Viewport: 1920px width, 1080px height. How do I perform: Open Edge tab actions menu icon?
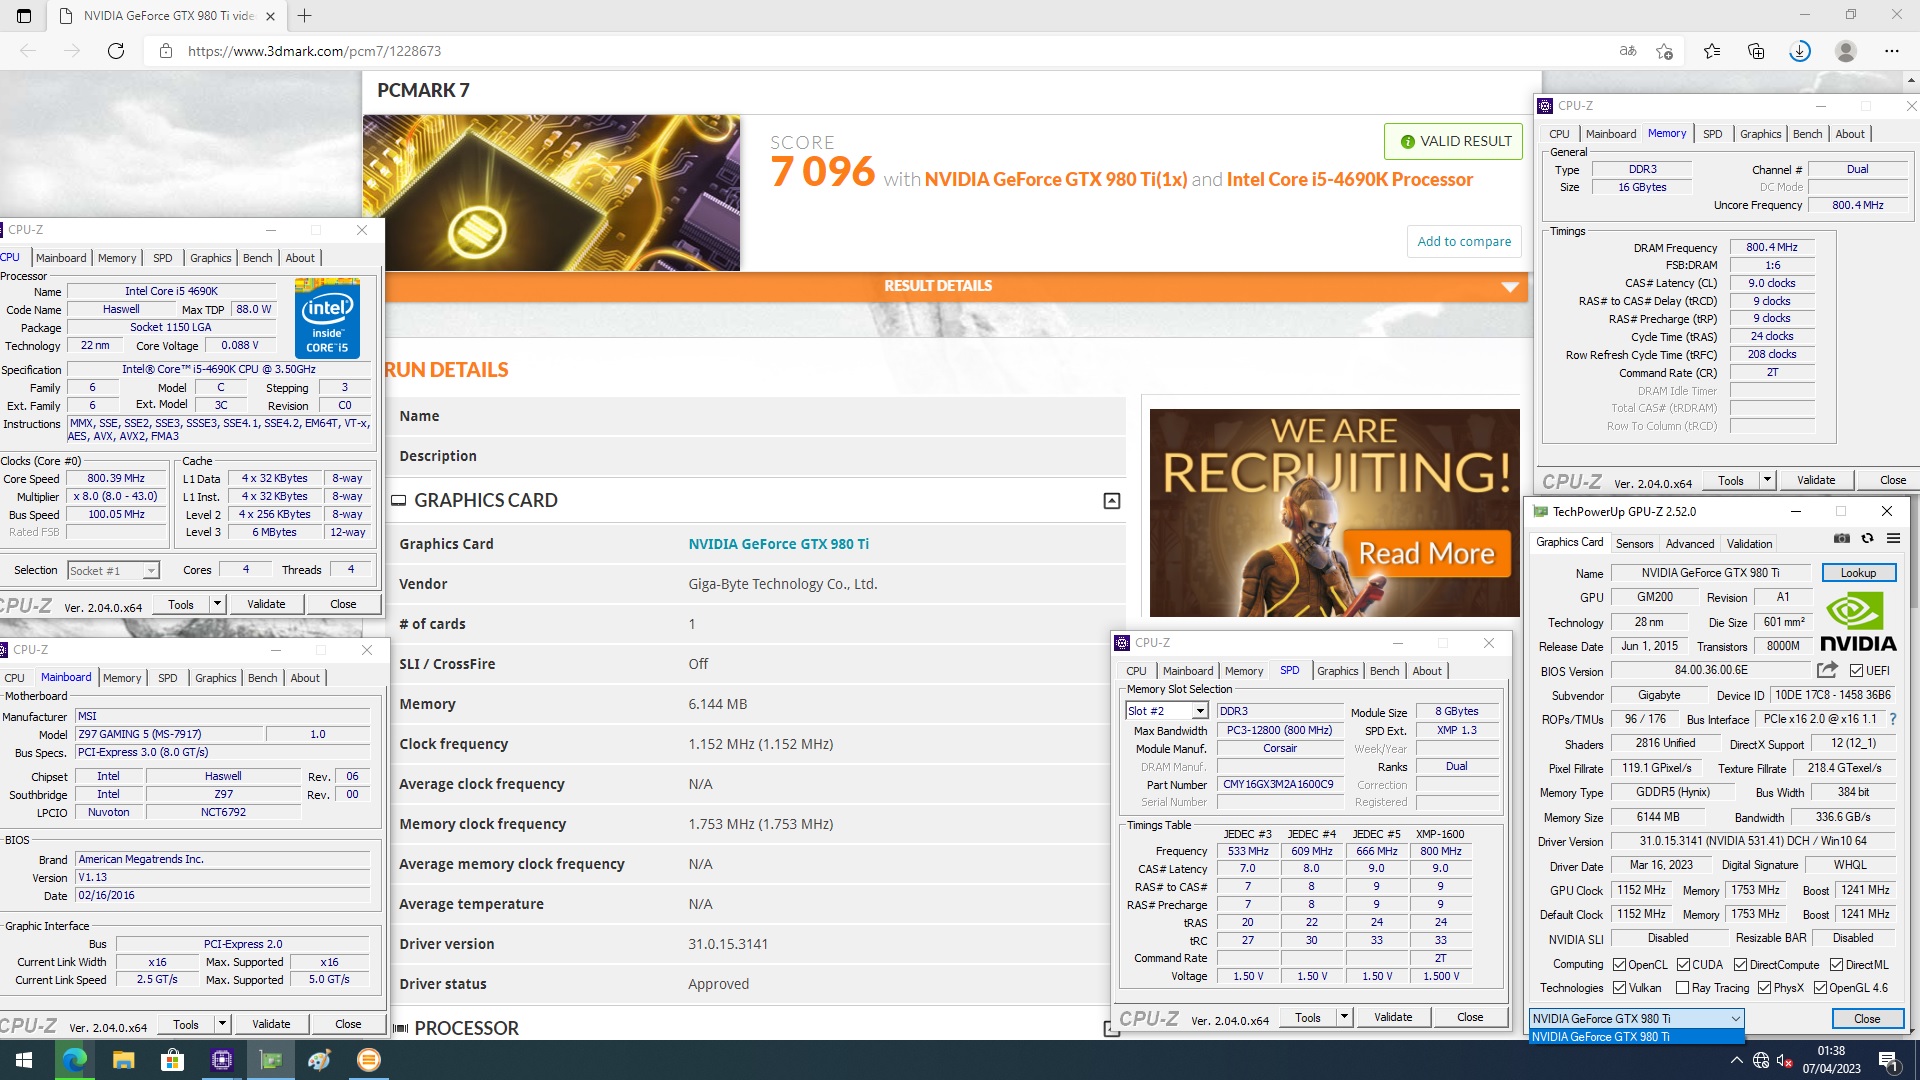[x=24, y=16]
